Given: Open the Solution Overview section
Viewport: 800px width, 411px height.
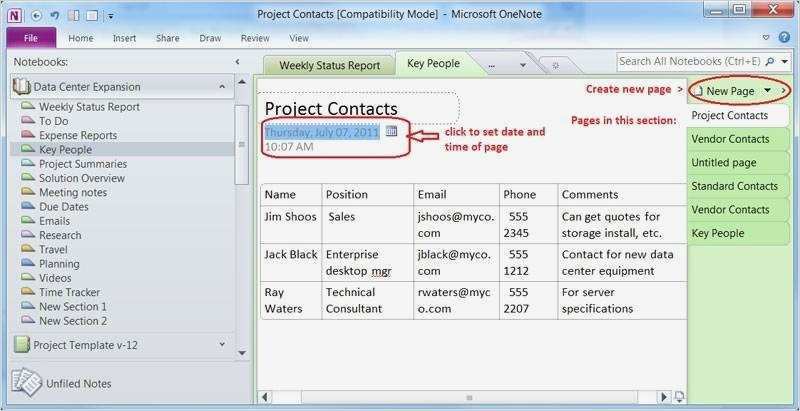Looking at the screenshot, I should pyautogui.click(x=82, y=178).
